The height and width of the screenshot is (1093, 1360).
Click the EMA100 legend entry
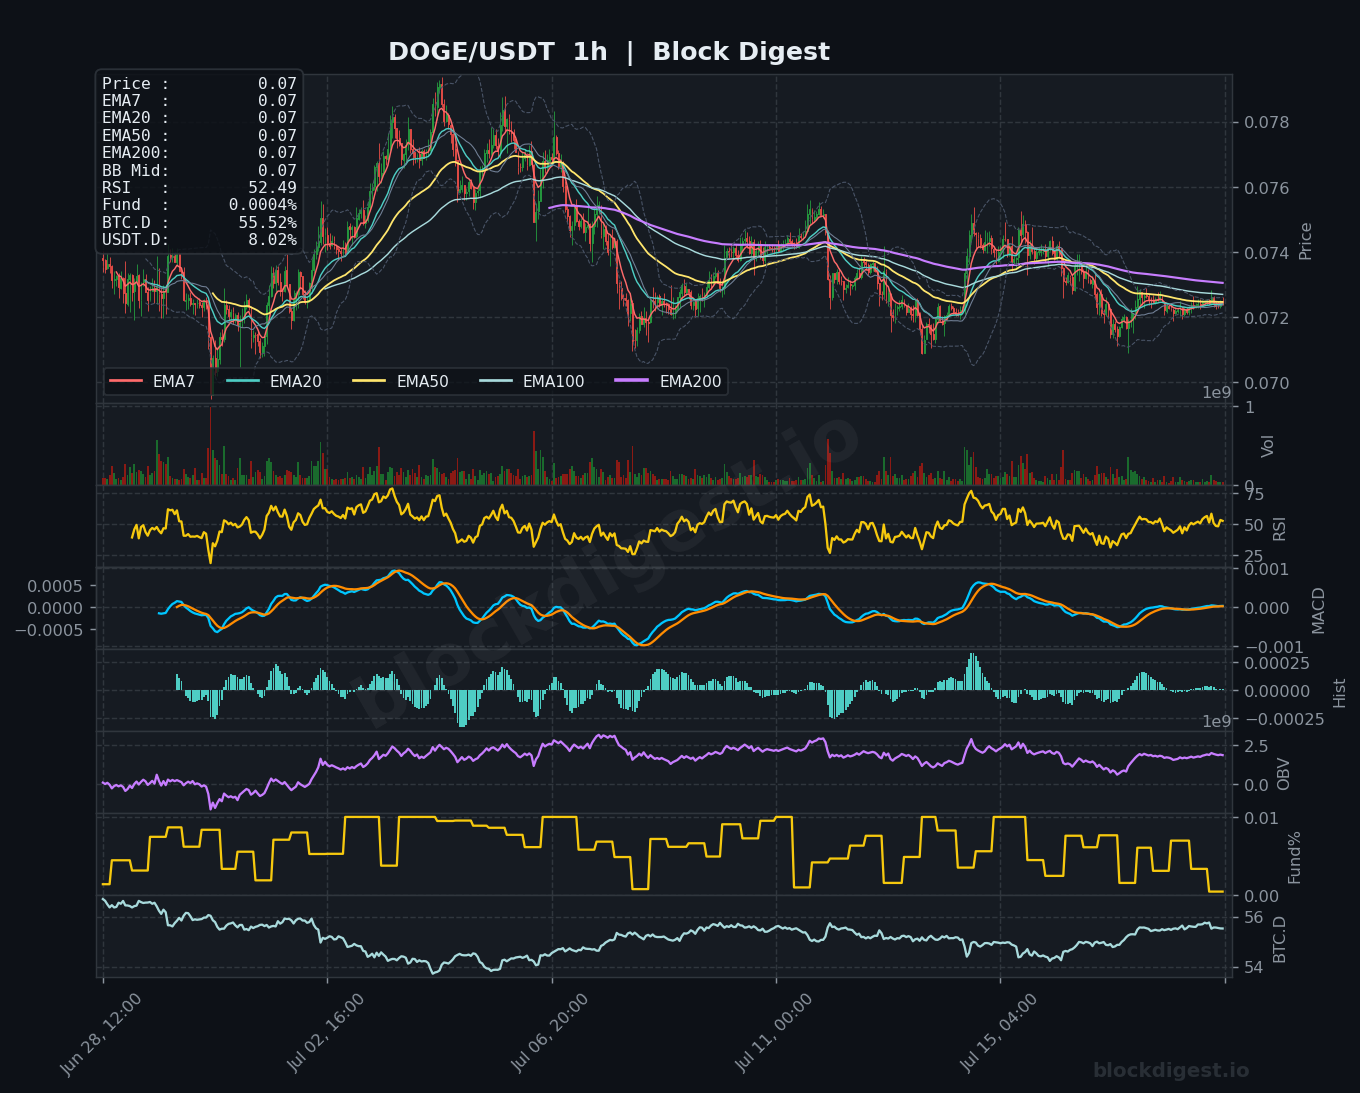pos(532,382)
